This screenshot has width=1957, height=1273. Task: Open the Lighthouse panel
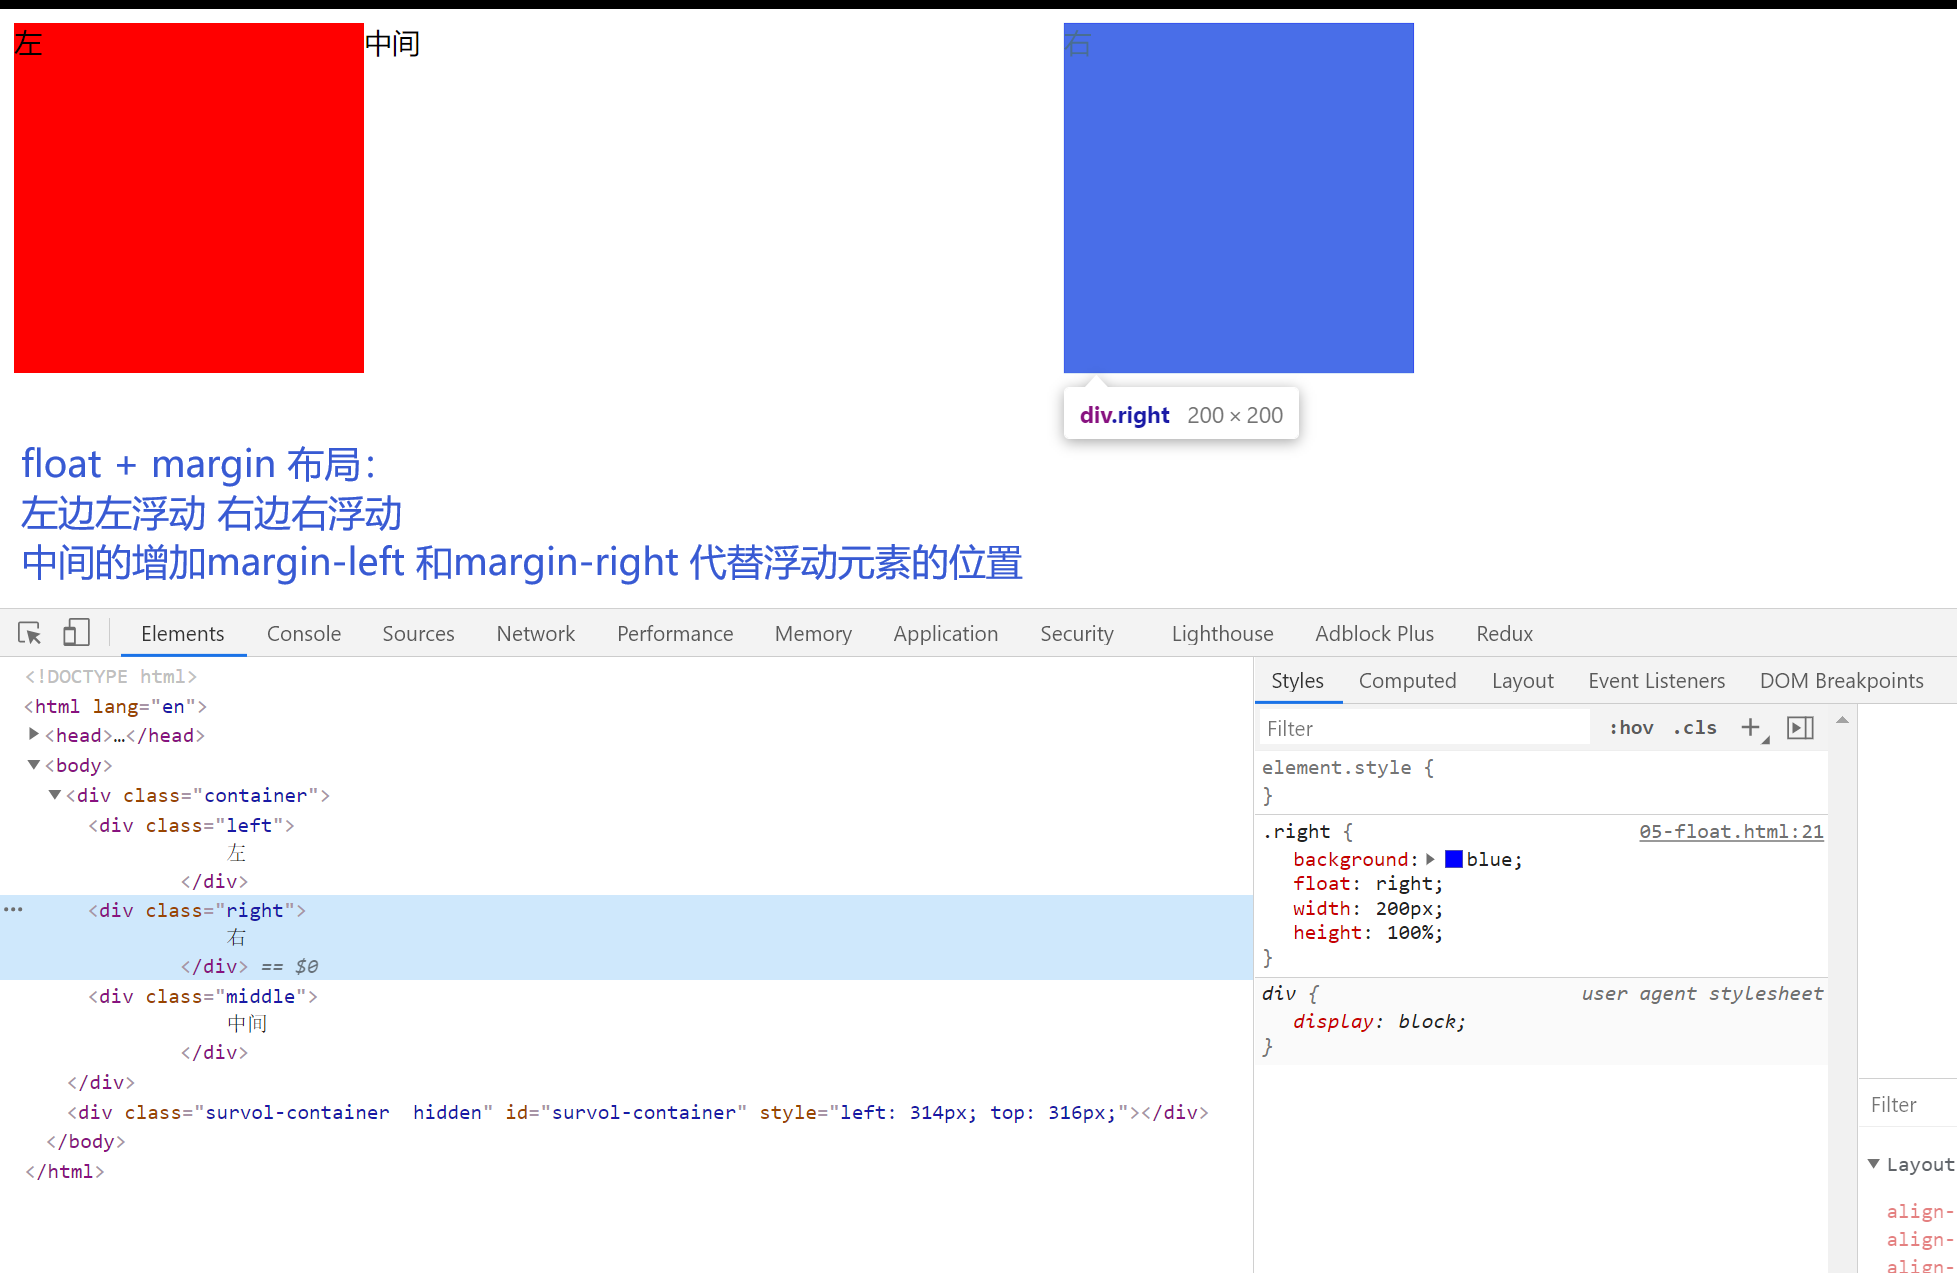(1221, 632)
